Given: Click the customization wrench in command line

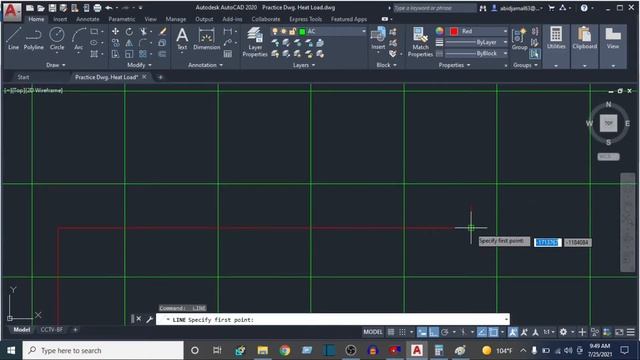Looking at the screenshot, I should pyautogui.click(x=149, y=319).
